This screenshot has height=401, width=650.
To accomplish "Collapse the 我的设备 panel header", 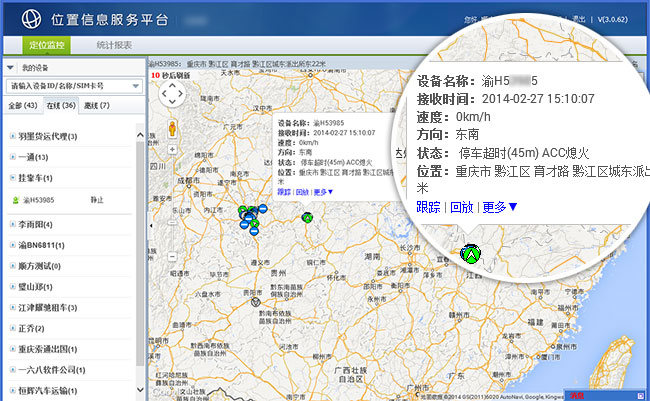I will (10, 67).
